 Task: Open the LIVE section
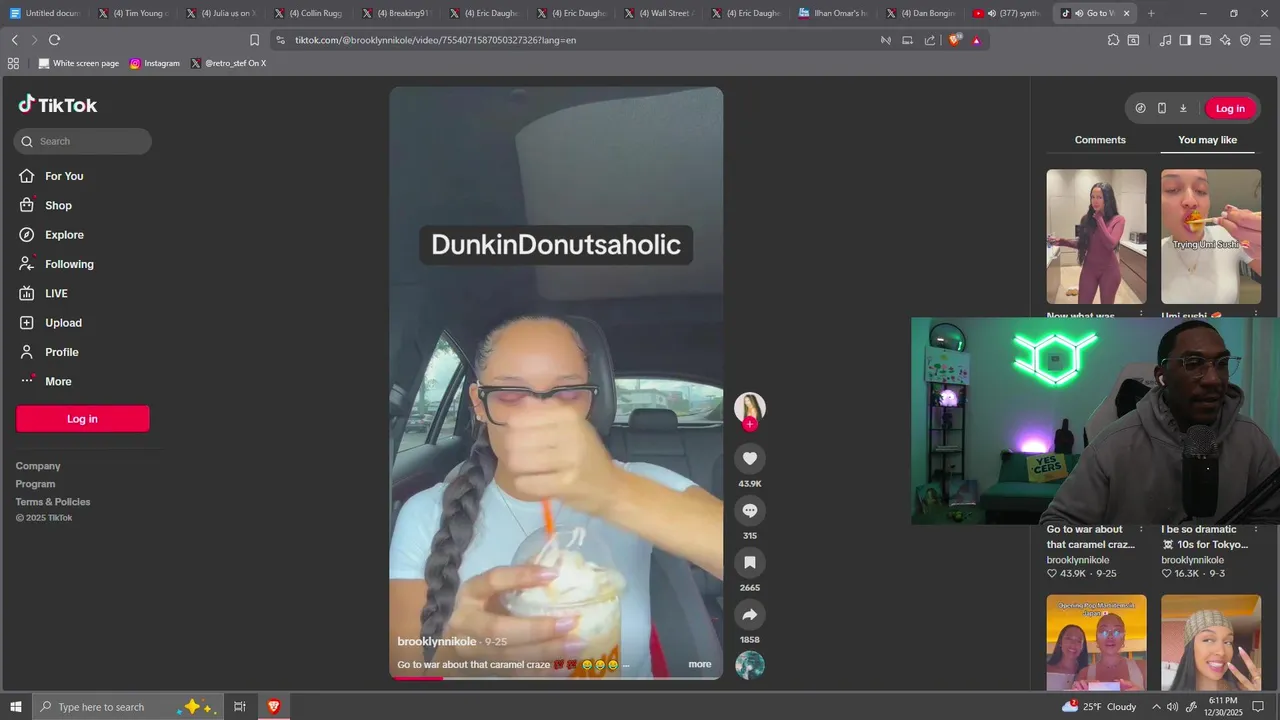coord(56,293)
